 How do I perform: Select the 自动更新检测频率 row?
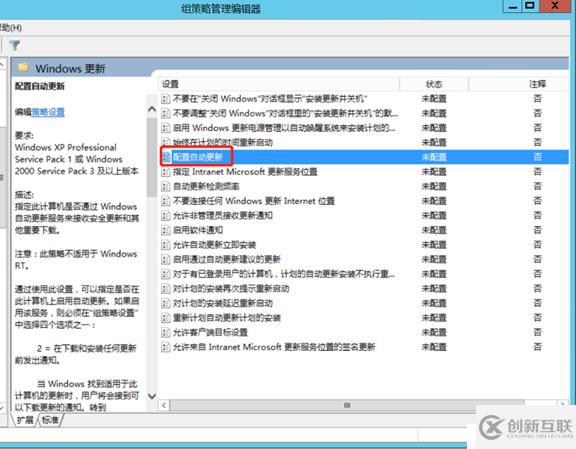(x=364, y=186)
